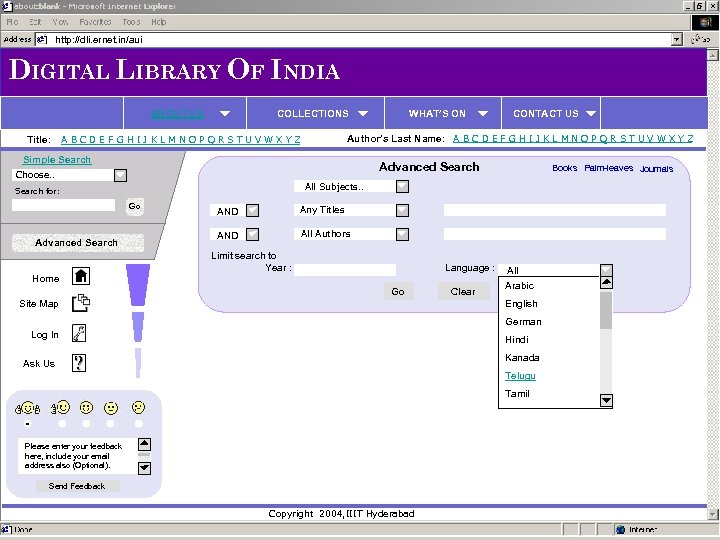Image resolution: width=720 pixels, height=540 pixels.
Task: Select radio button under fourth smiley
Action: point(111,424)
